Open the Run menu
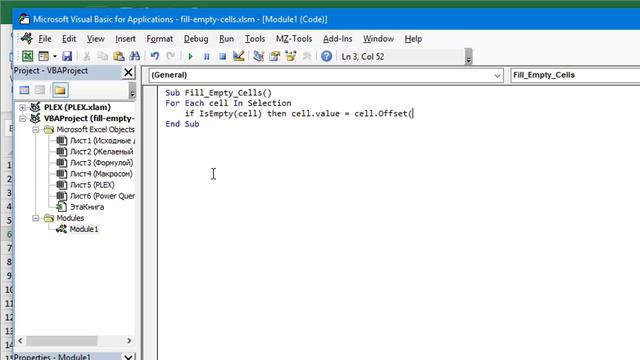 227,39
